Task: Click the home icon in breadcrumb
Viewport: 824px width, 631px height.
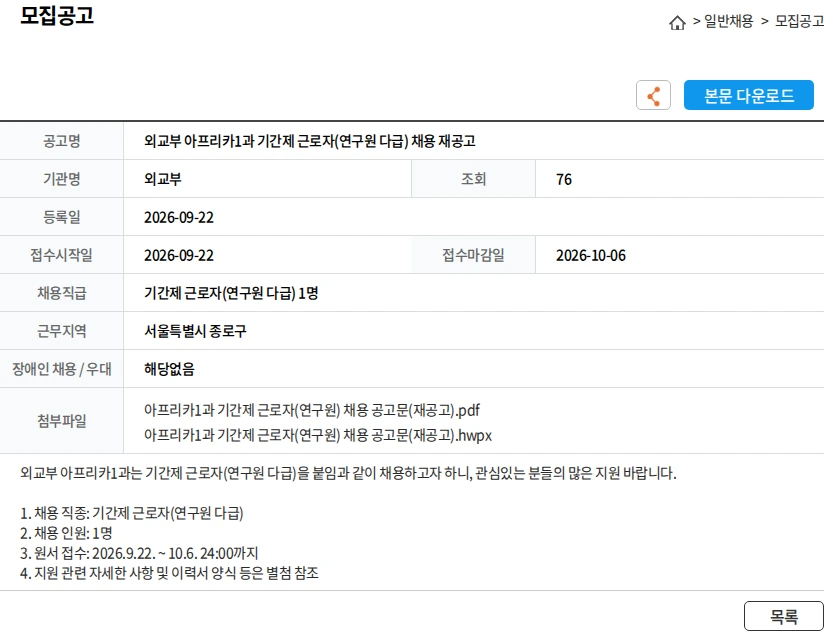Action: coord(677,23)
